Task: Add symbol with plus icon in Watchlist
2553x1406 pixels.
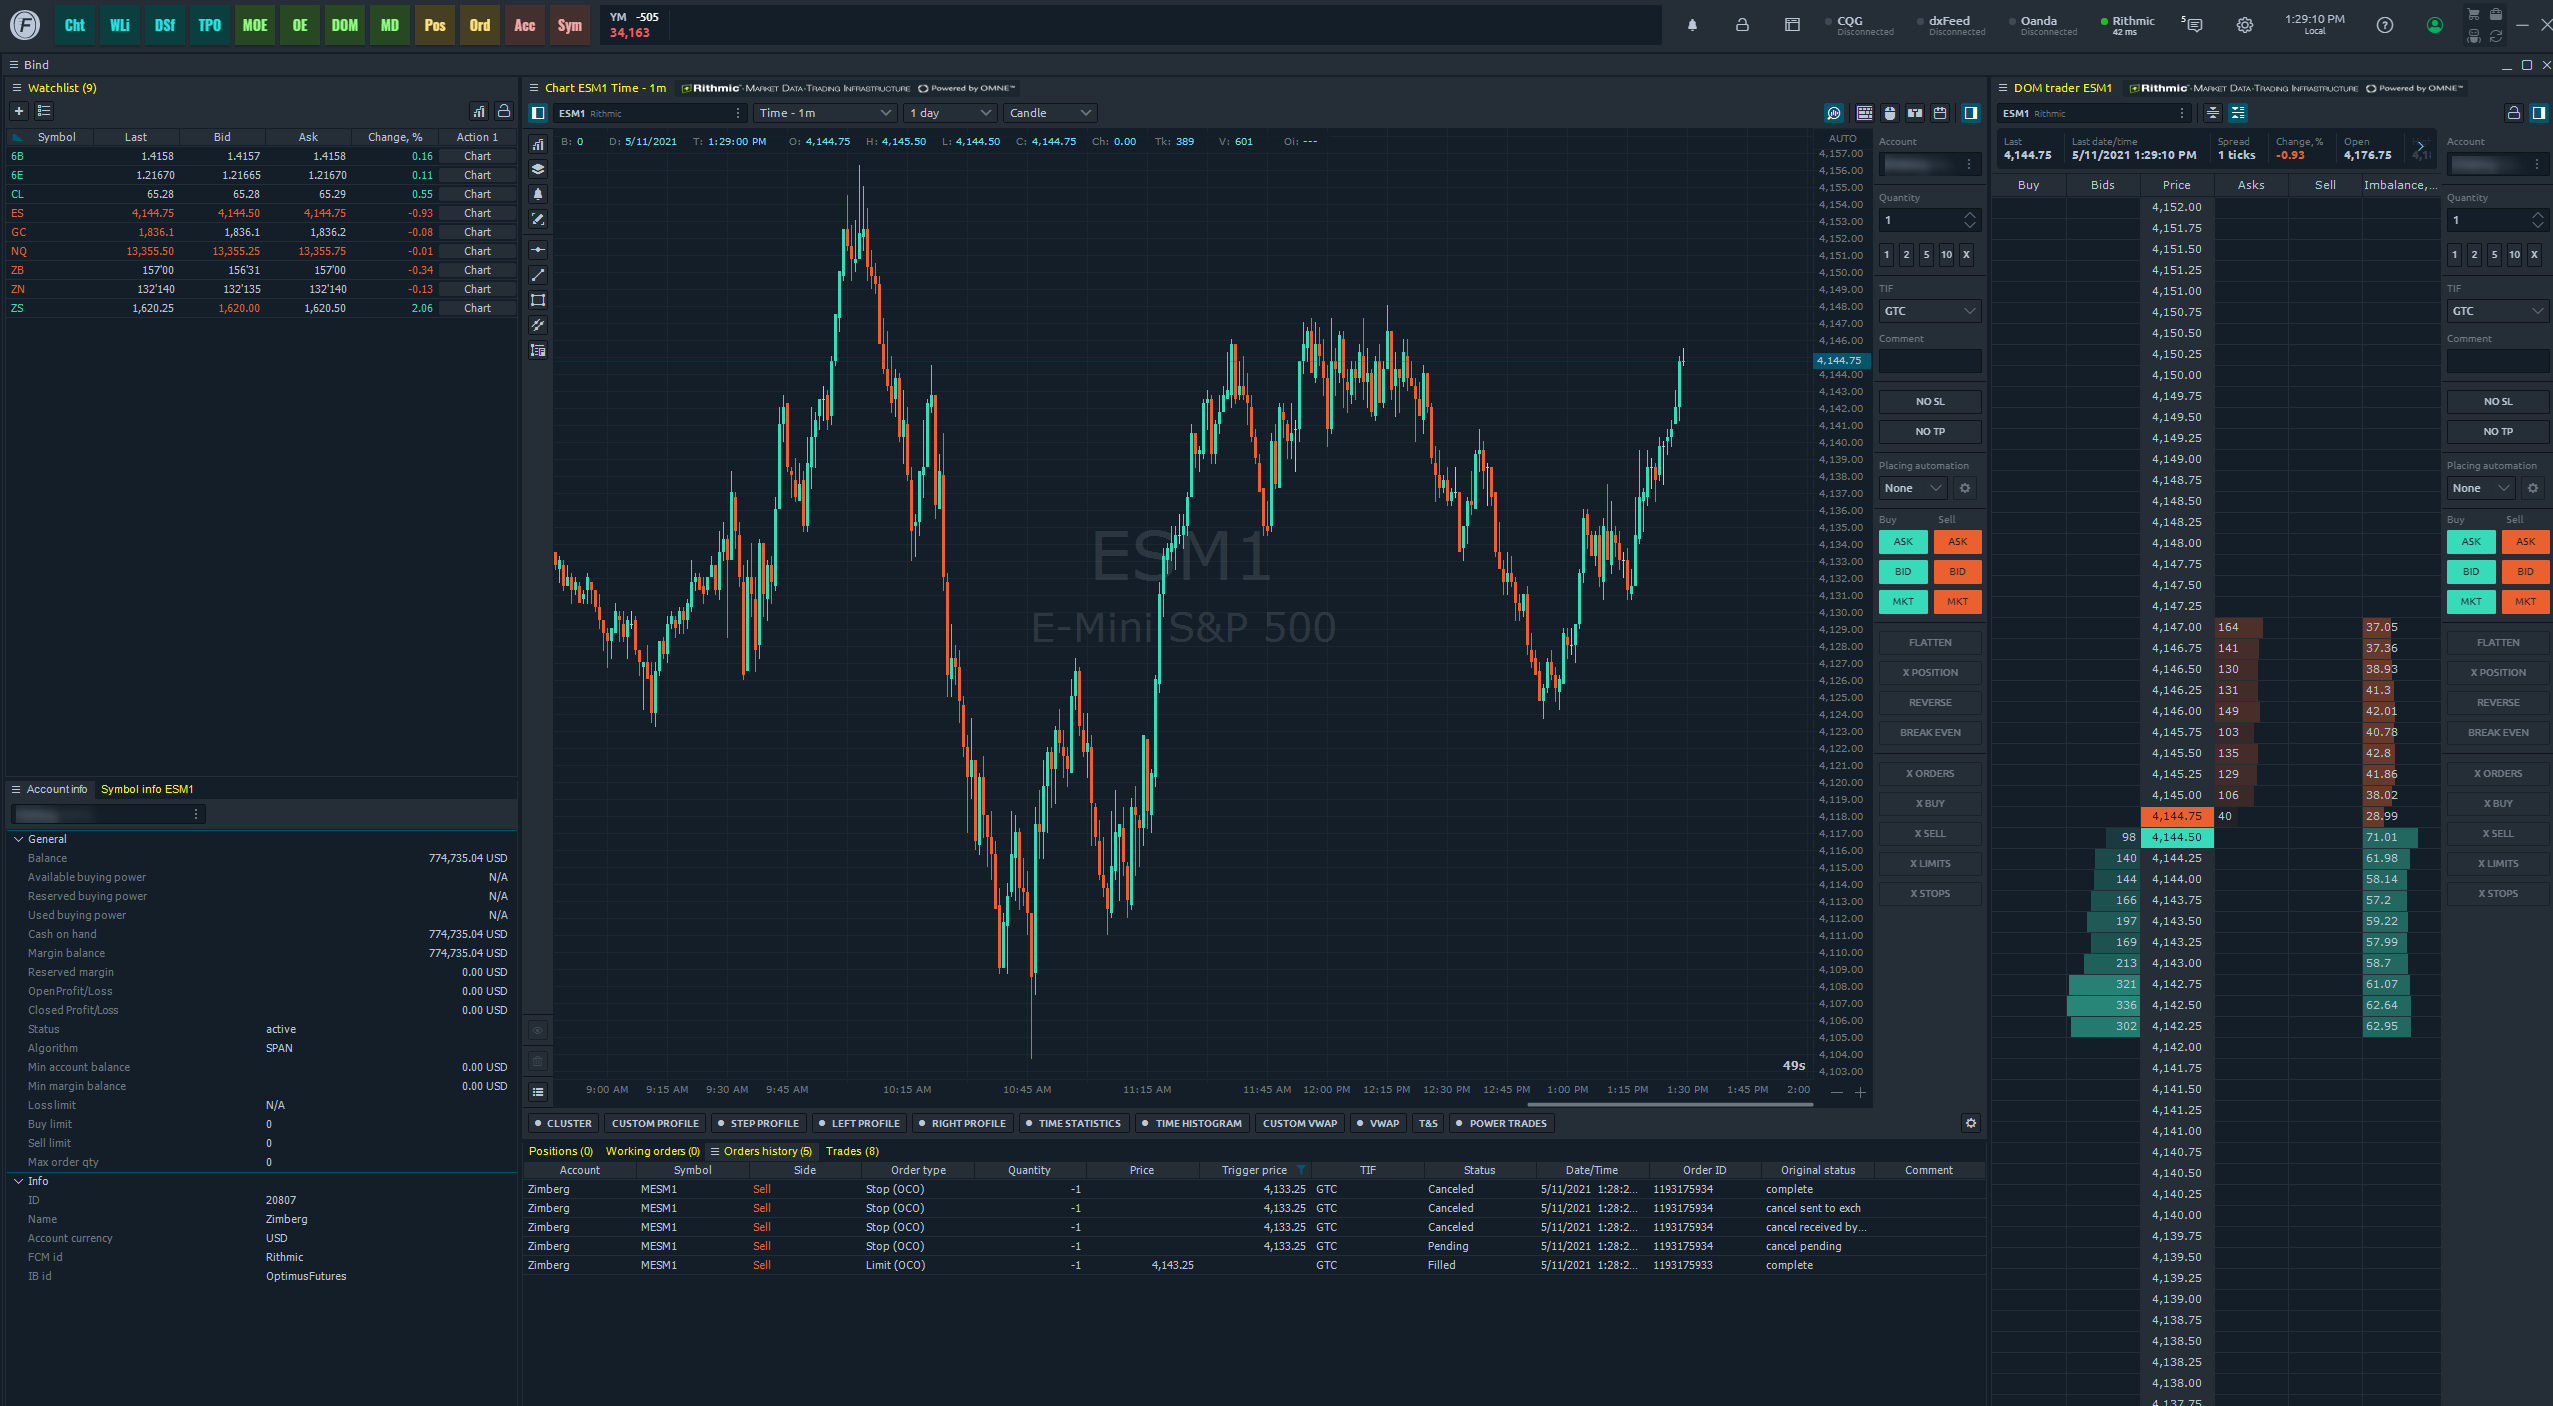Action: (x=18, y=111)
